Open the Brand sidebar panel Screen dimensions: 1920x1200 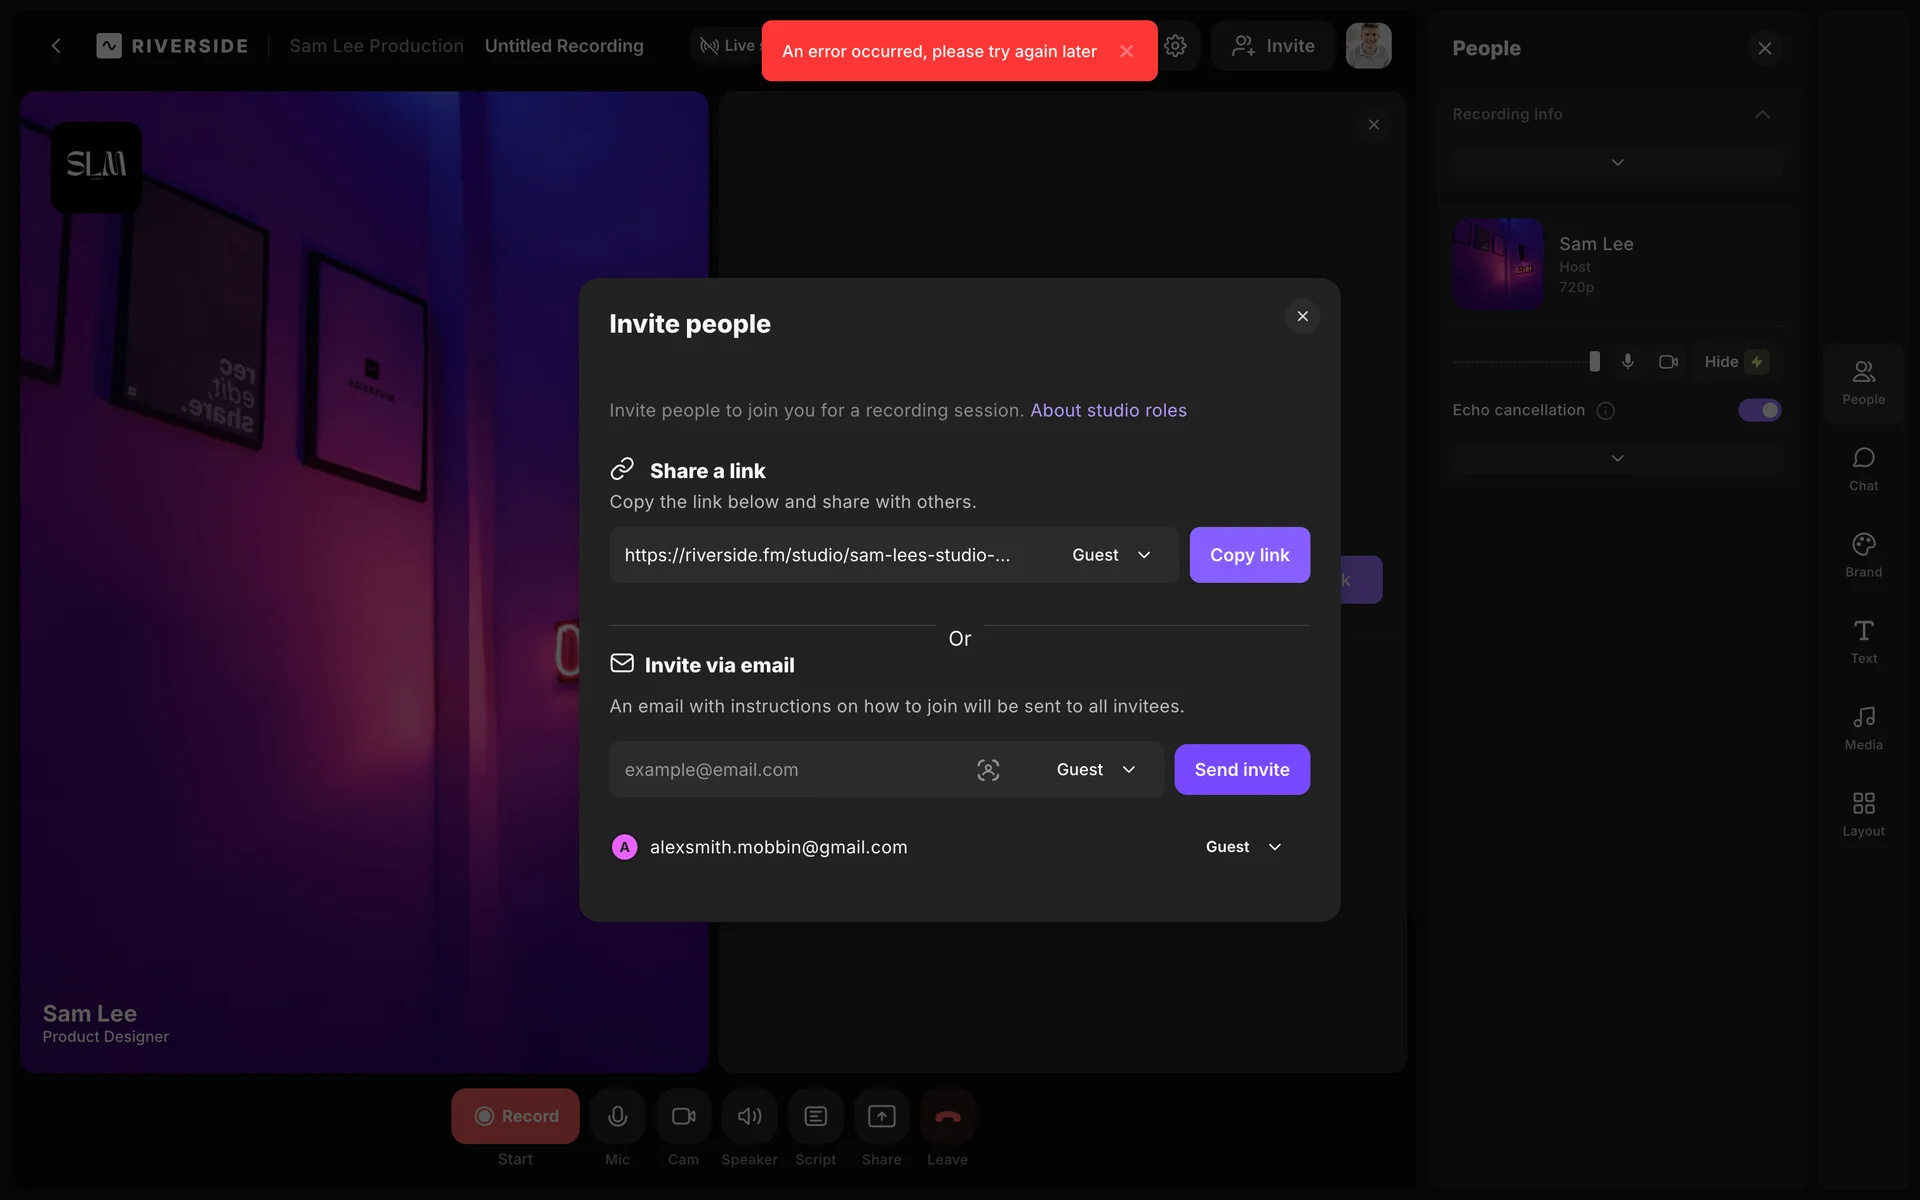tap(1863, 555)
